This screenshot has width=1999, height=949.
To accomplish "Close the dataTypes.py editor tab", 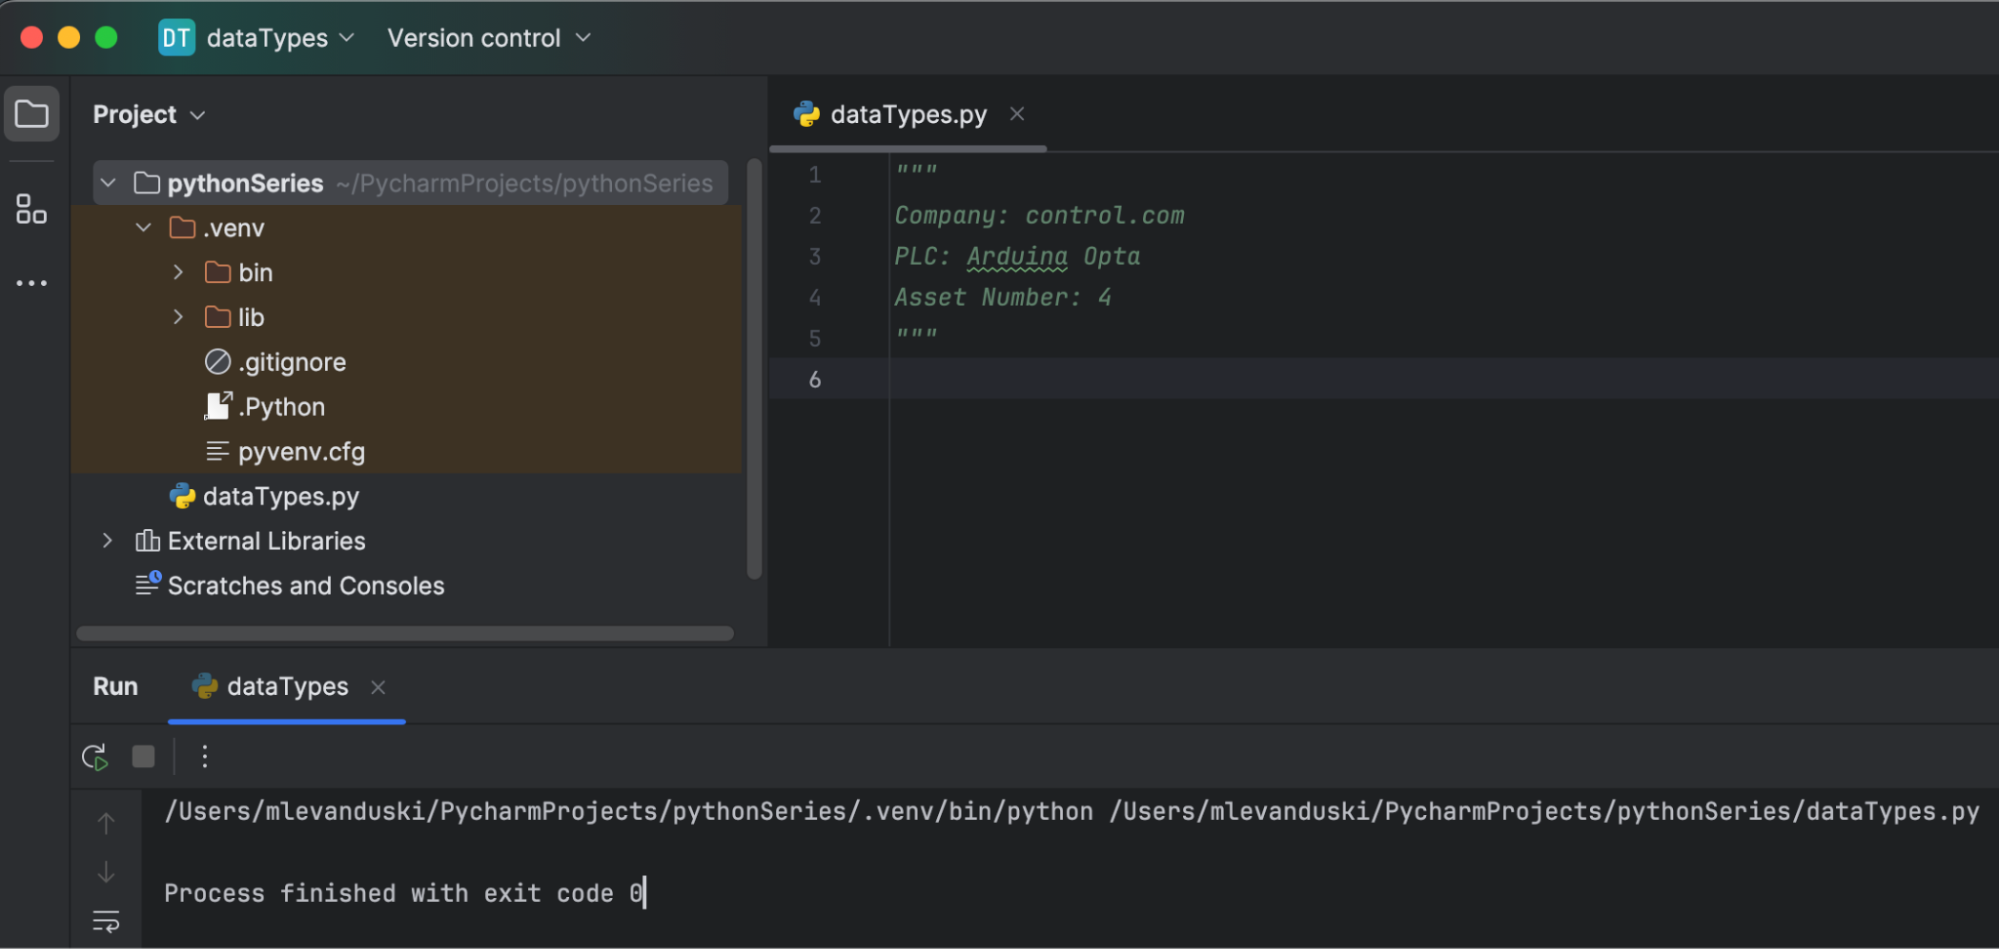I will (1017, 114).
